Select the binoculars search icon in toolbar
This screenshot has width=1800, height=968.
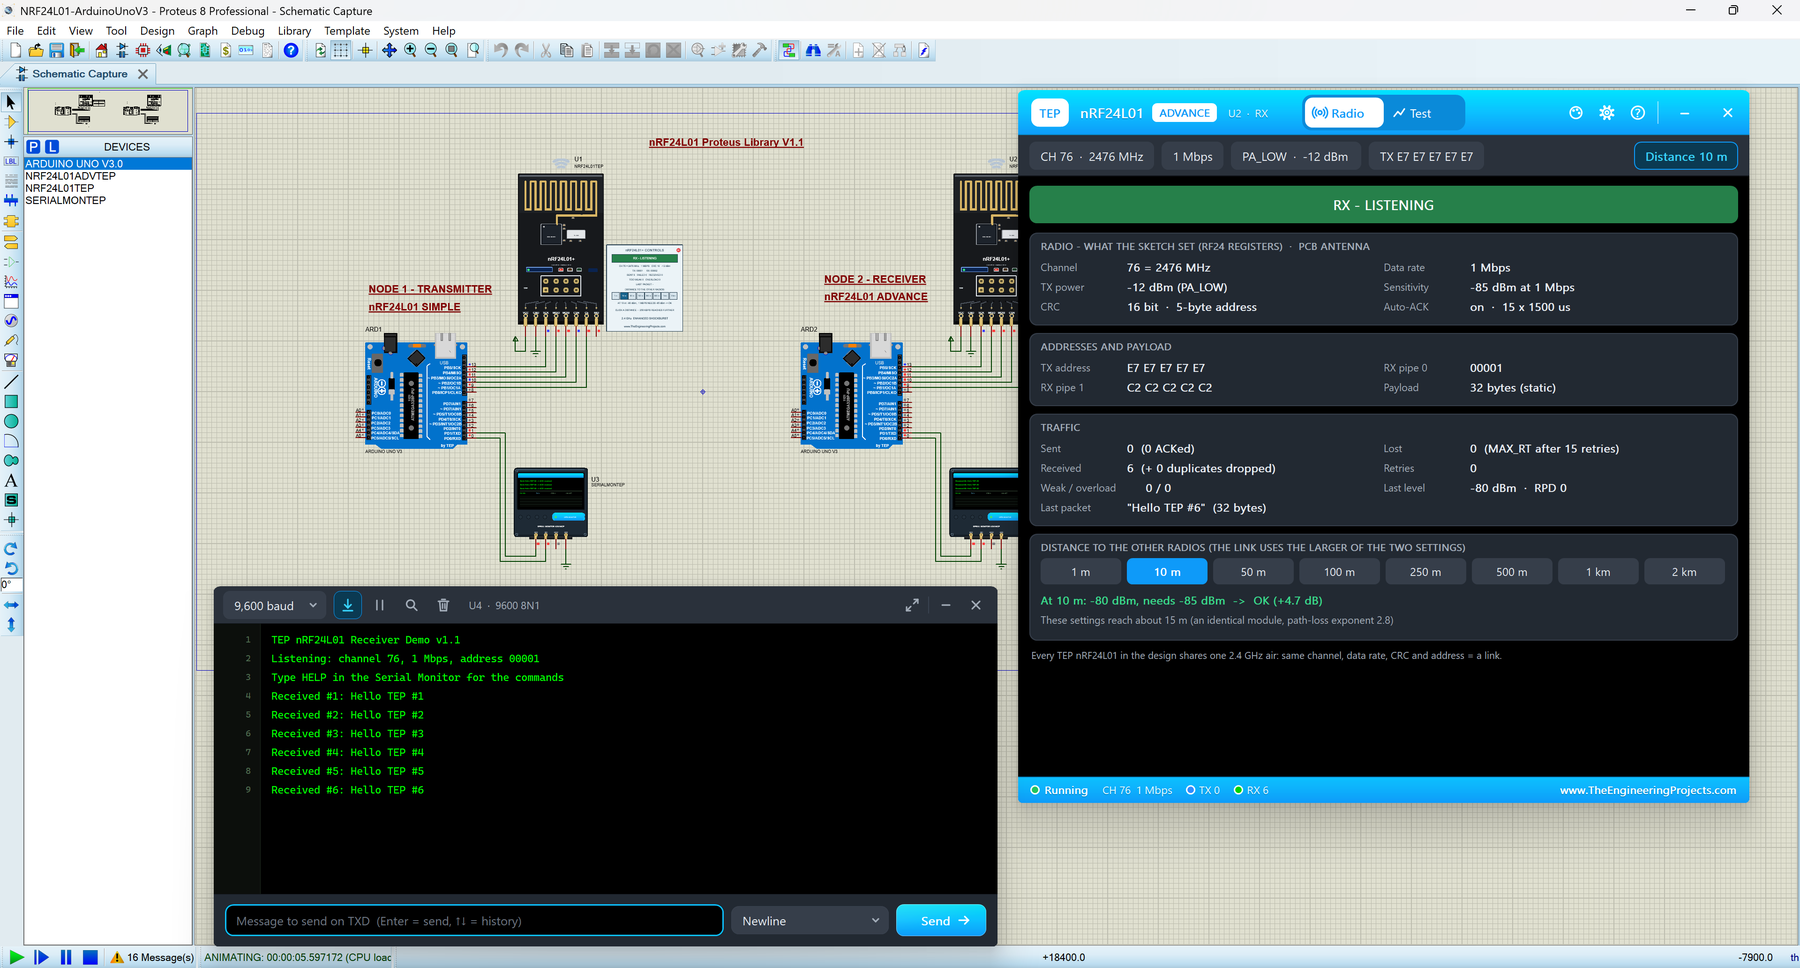pyautogui.click(x=813, y=50)
